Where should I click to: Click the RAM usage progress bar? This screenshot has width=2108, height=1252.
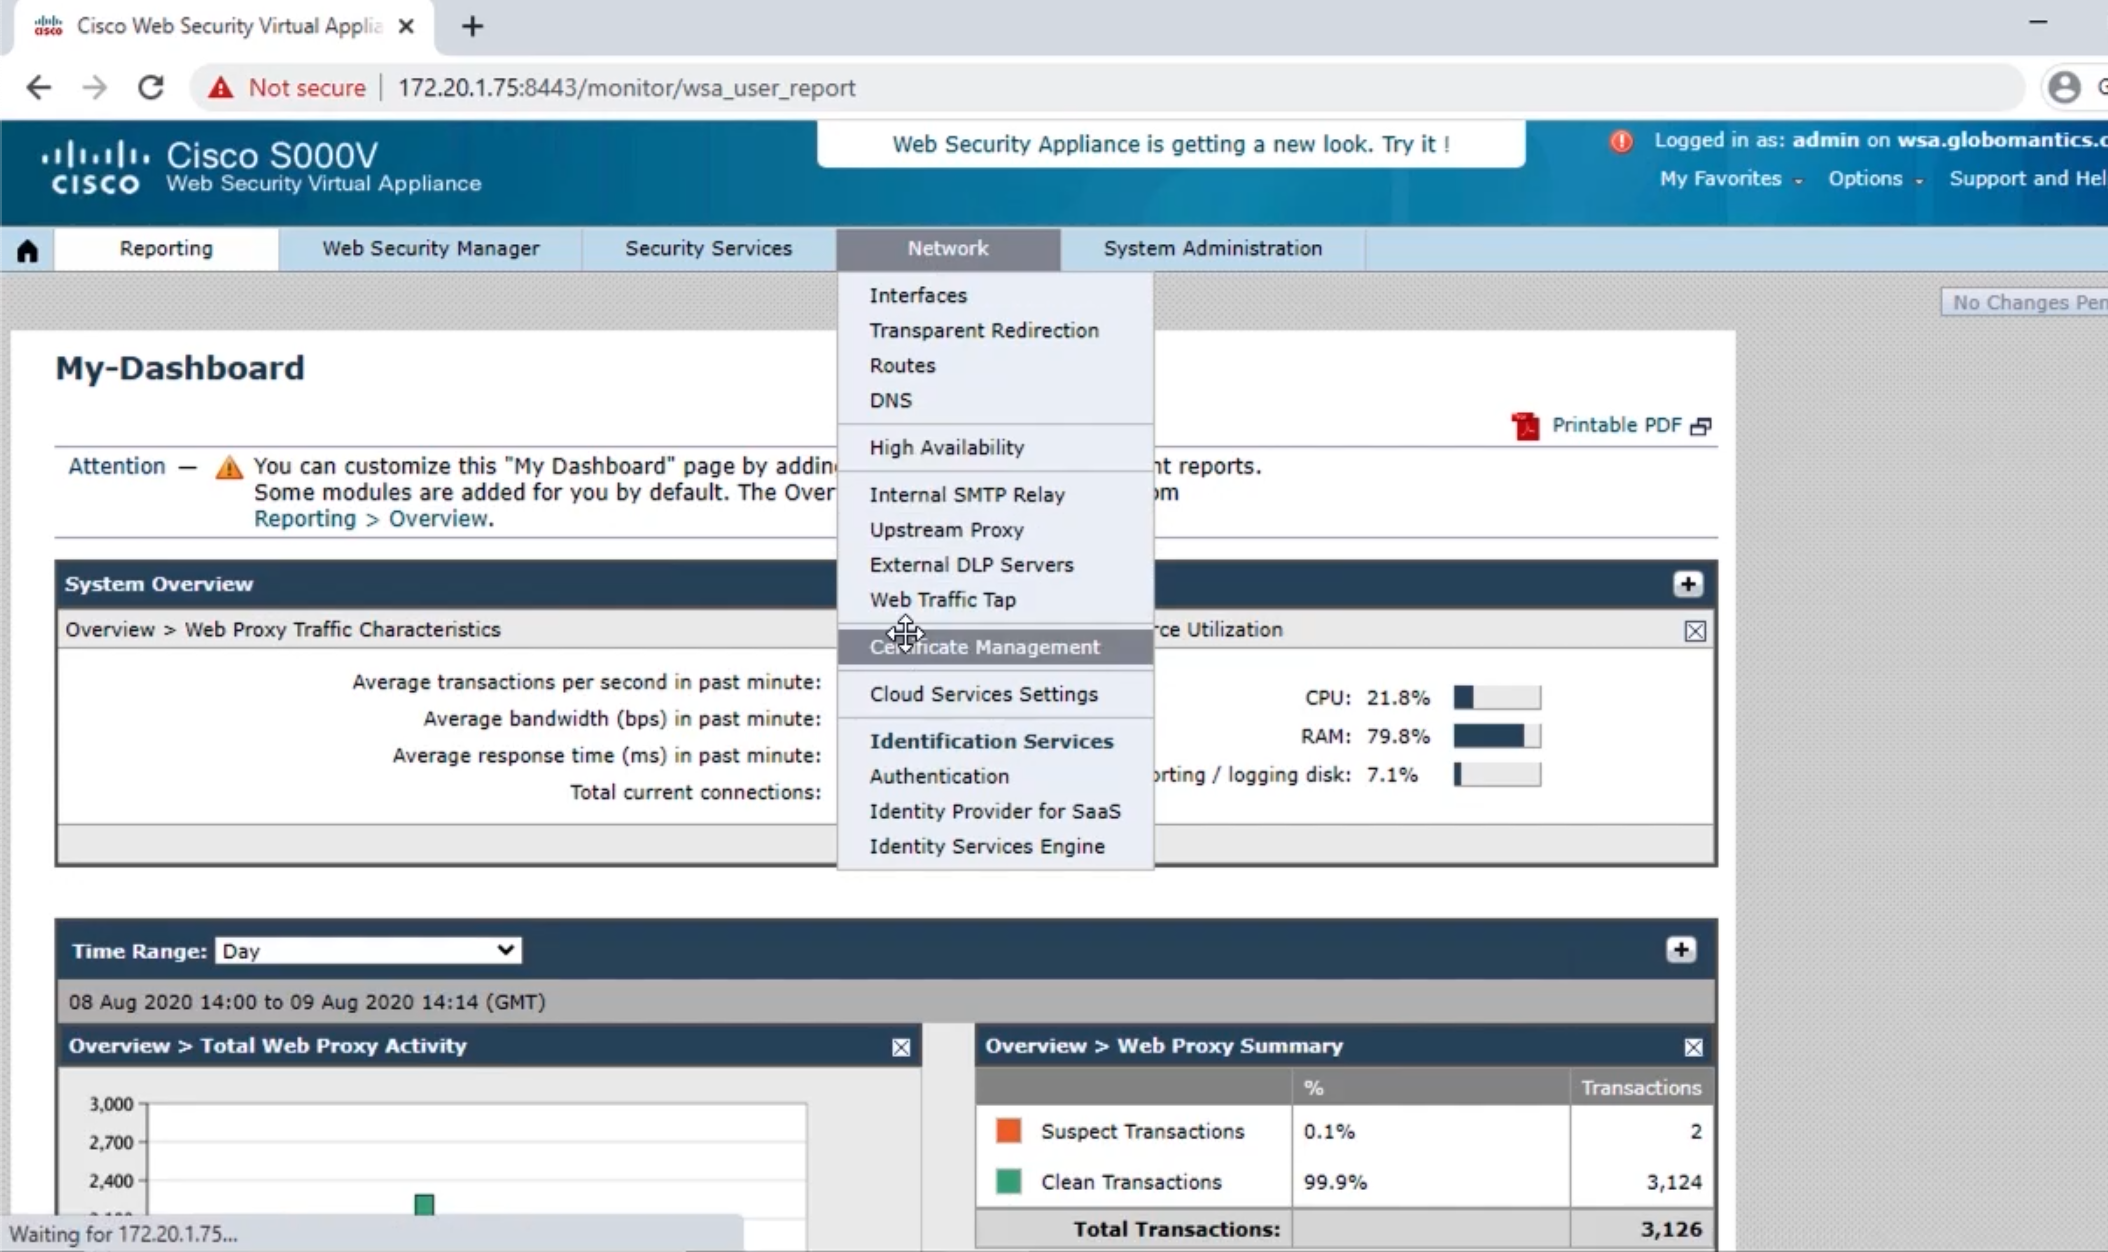[x=1497, y=736]
